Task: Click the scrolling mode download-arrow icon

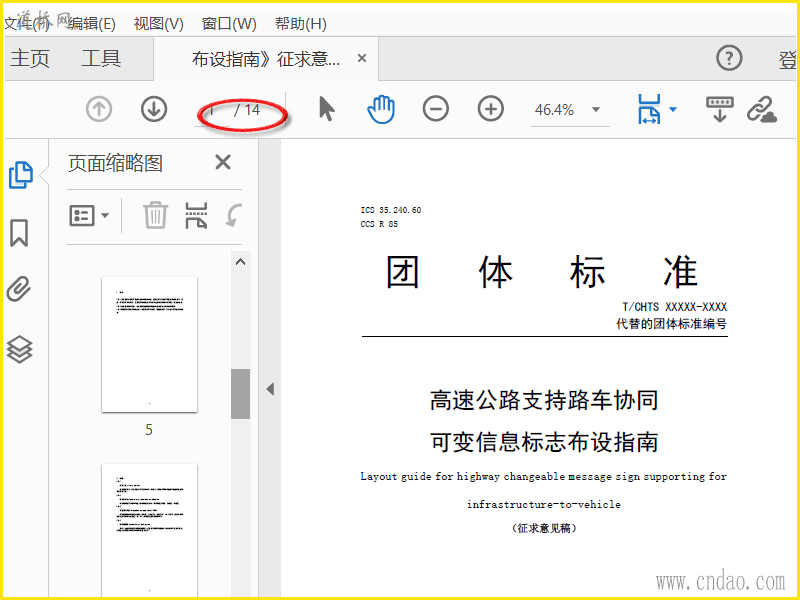Action: click(x=719, y=109)
